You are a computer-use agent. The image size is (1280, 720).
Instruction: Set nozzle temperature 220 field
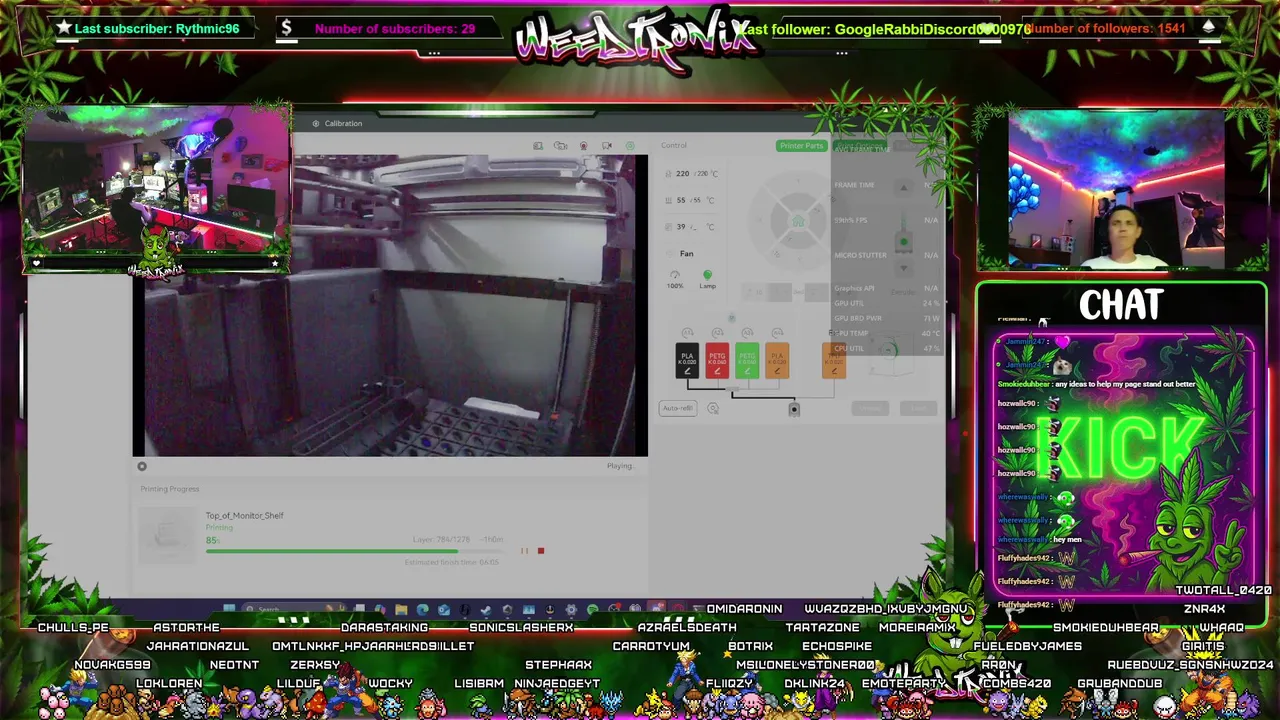coord(692,174)
